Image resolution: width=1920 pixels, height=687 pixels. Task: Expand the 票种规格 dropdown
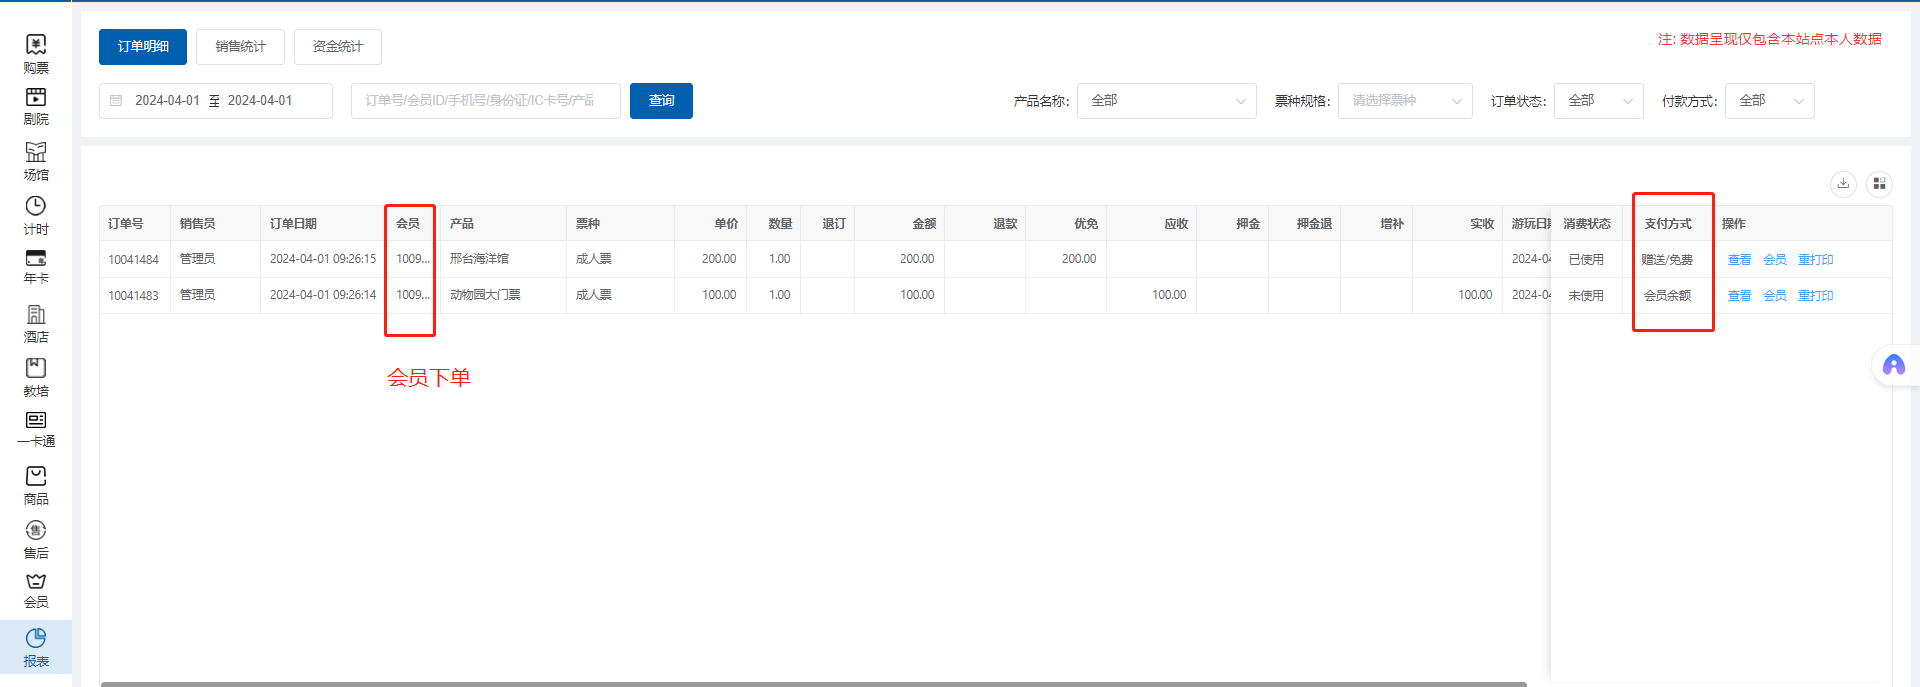pos(1404,101)
